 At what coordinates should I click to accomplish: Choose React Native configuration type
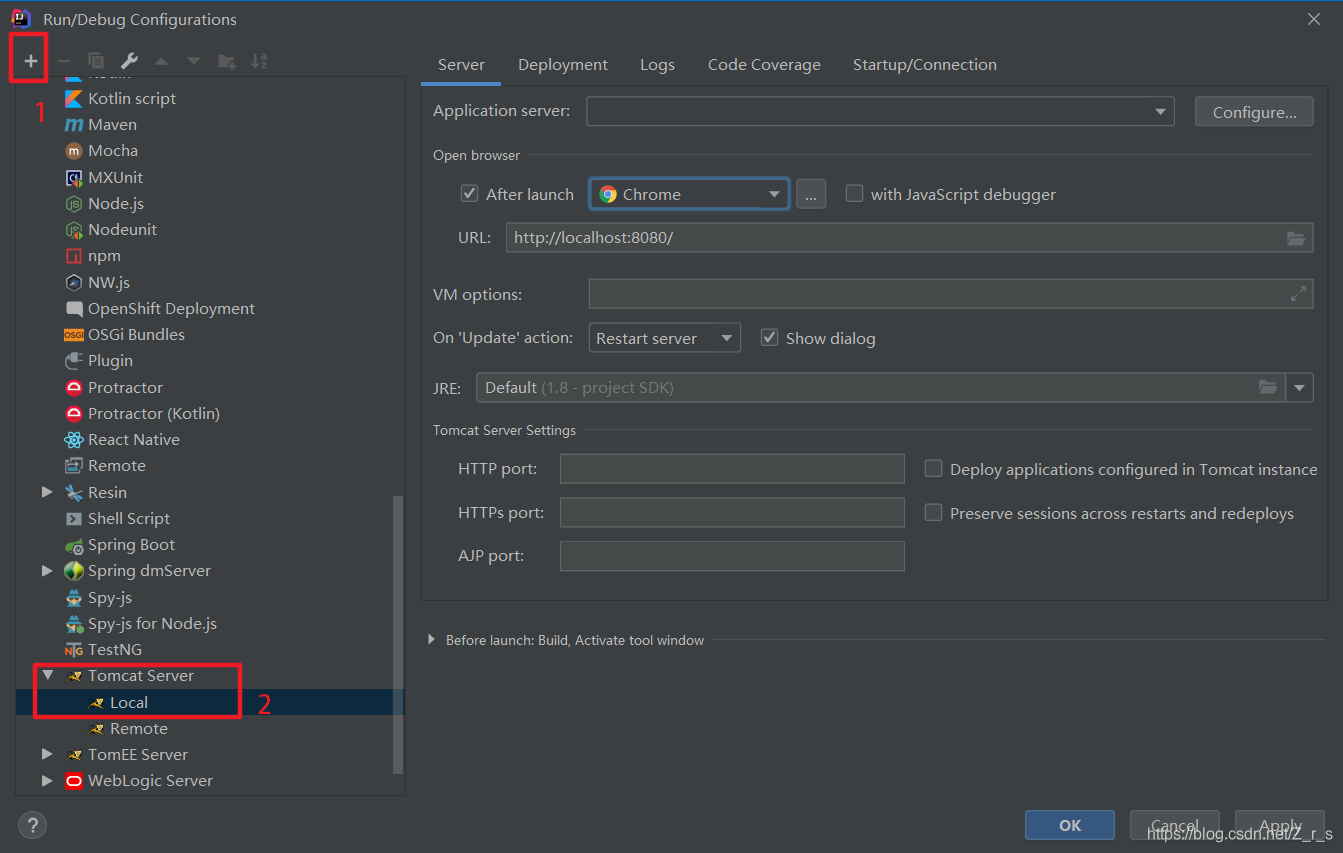pyautogui.click(x=133, y=439)
